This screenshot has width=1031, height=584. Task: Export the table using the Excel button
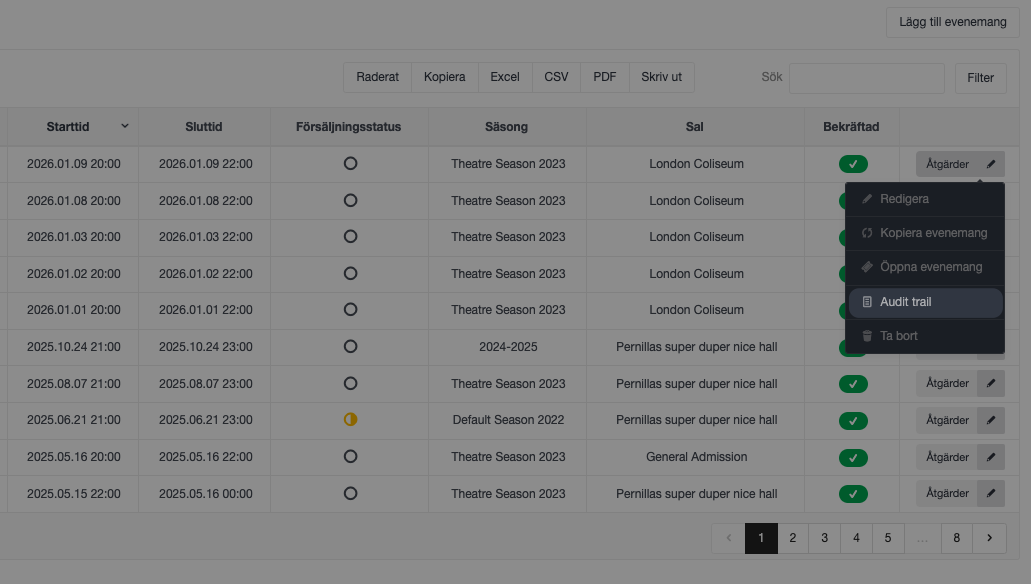coord(505,77)
